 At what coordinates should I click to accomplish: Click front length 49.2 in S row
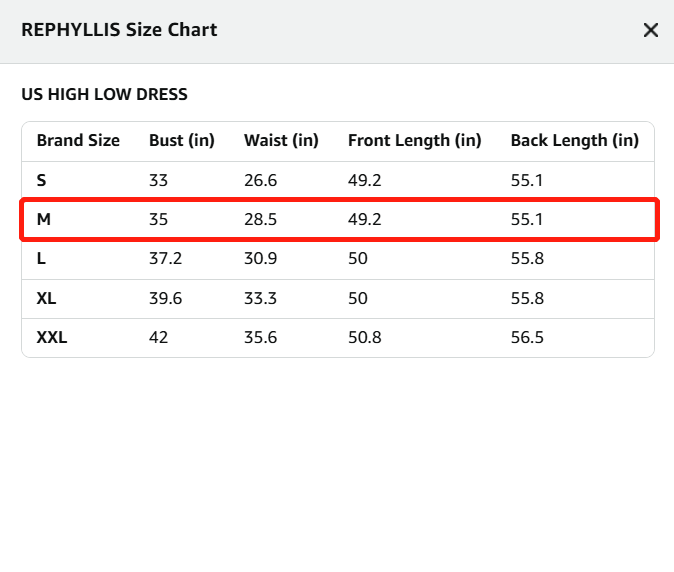(x=365, y=180)
